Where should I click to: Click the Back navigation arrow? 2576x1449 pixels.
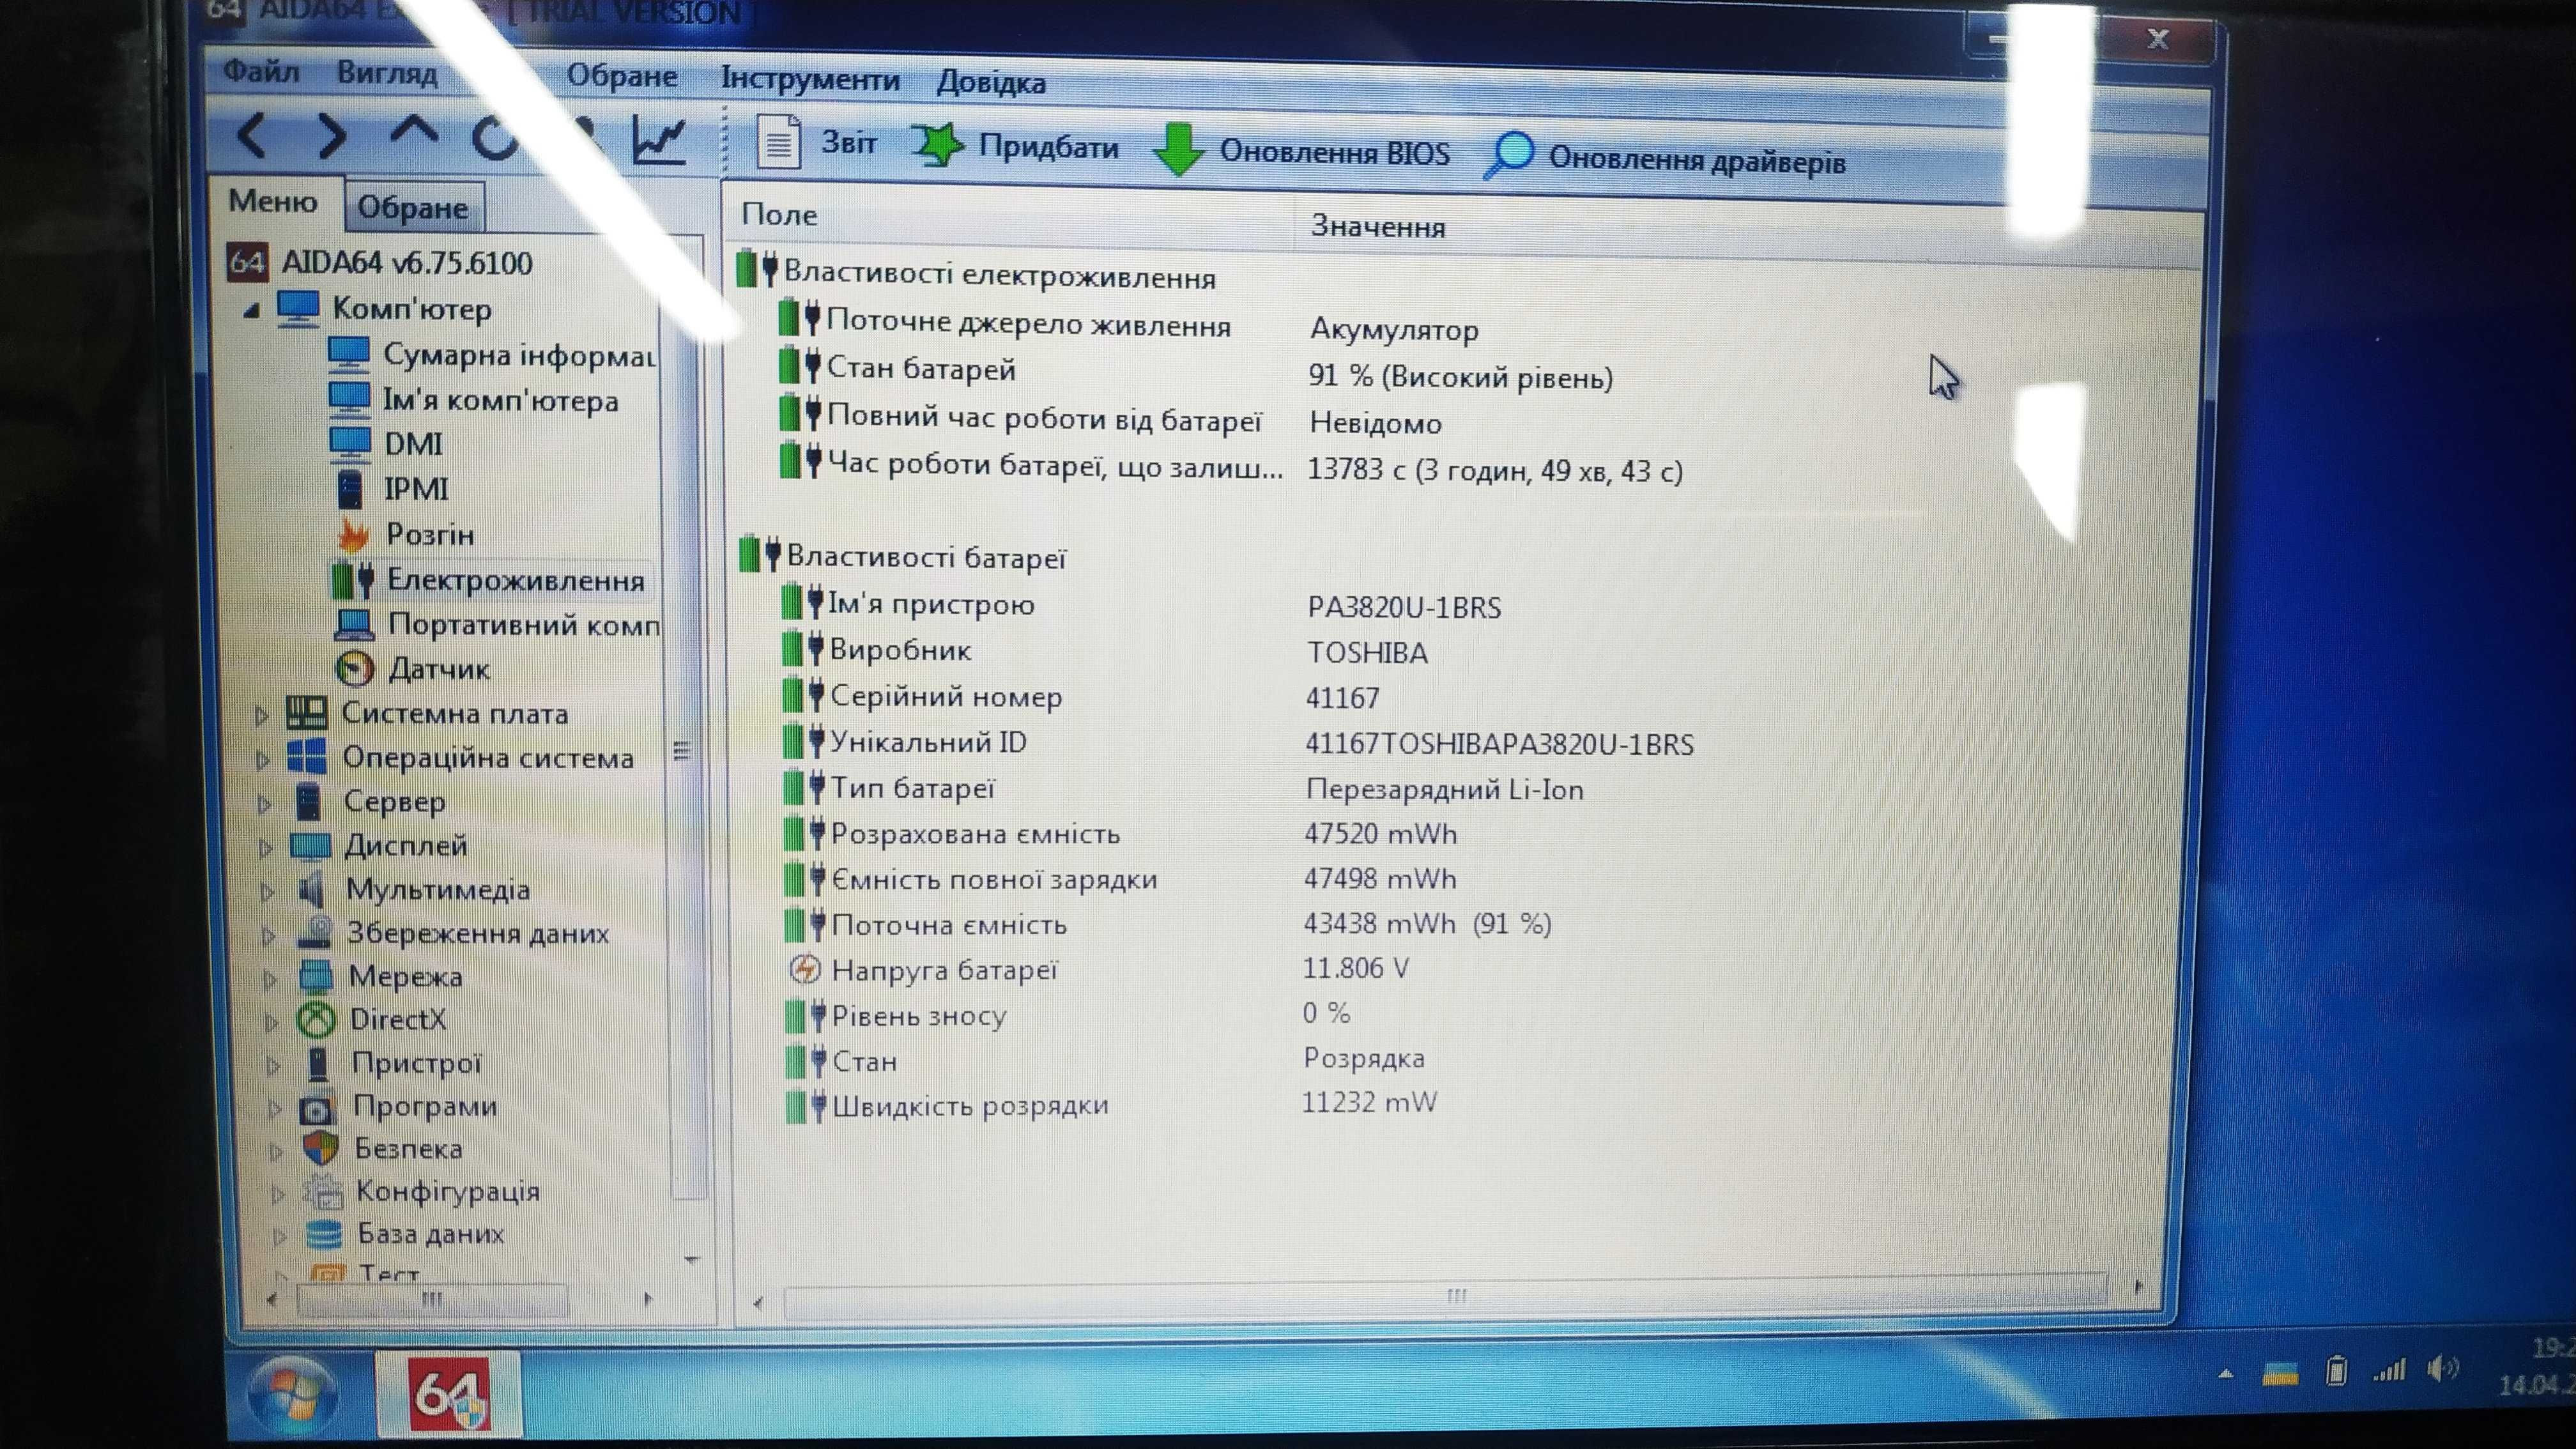click(x=251, y=135)
